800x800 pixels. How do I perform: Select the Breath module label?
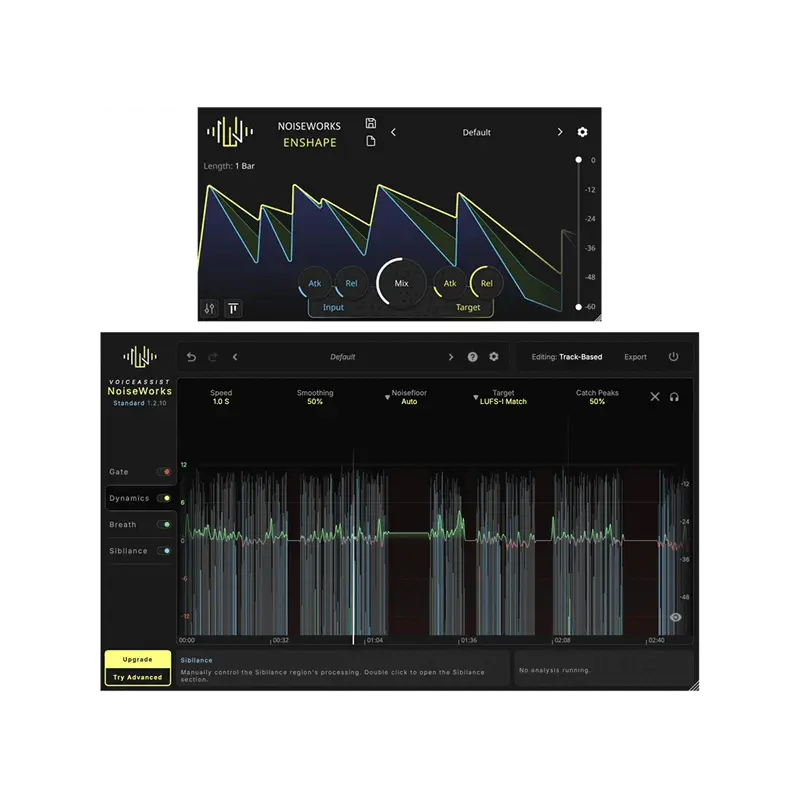tap(122, 524)
